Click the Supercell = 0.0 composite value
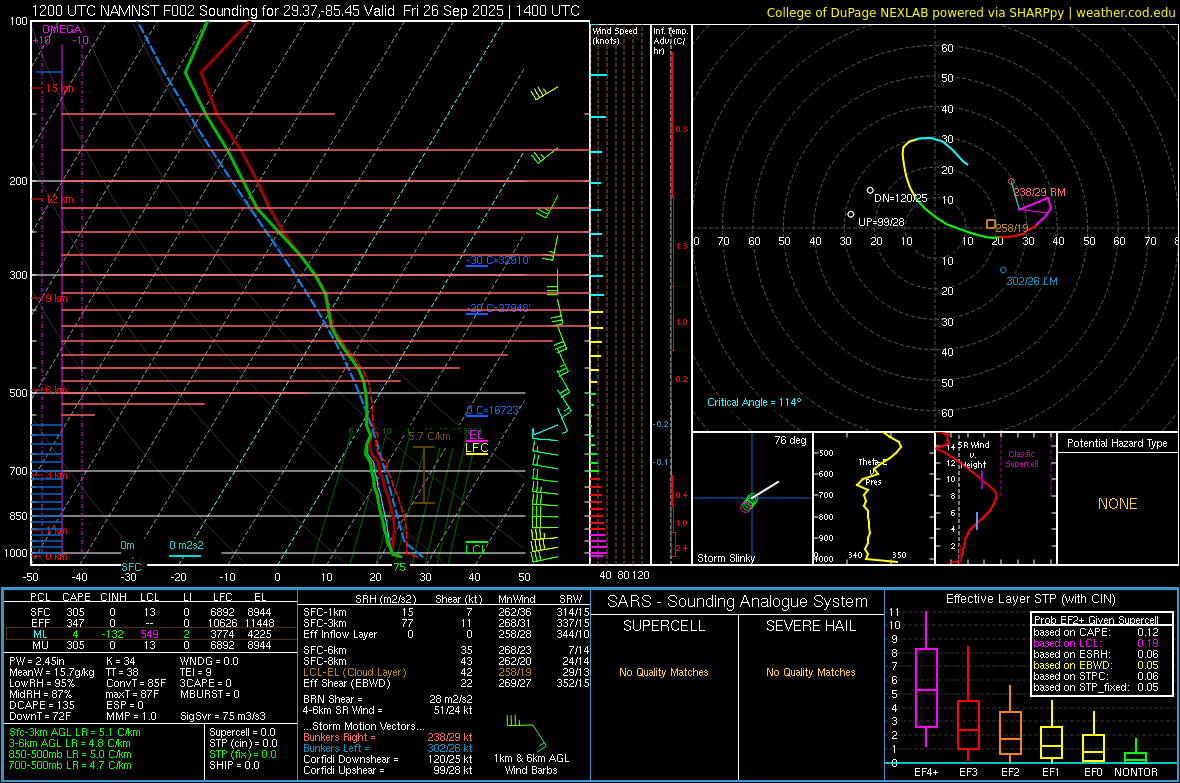 [x=242, y=732]
